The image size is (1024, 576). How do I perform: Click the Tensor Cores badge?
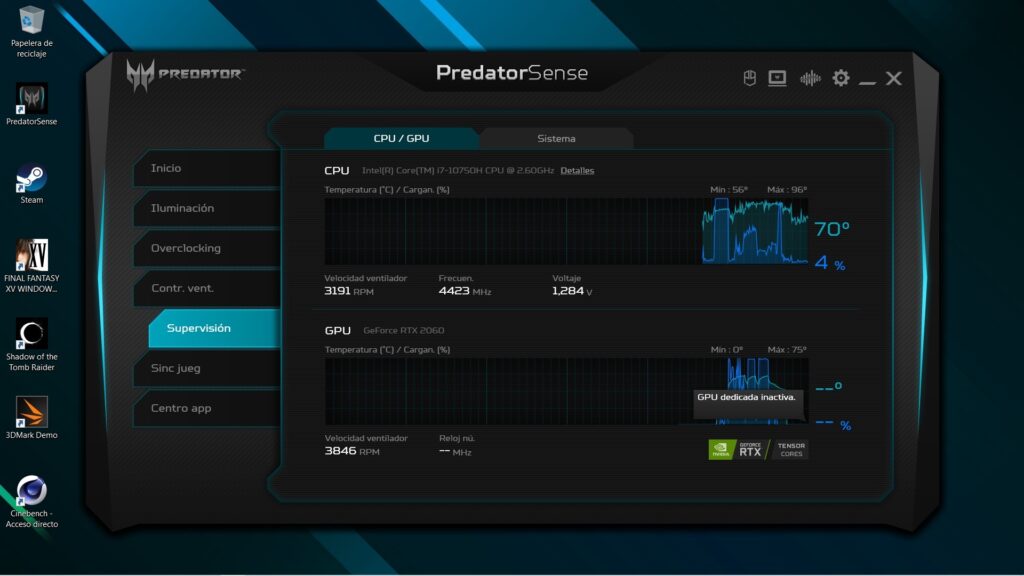pyautogui.click(x=790, y=449)
